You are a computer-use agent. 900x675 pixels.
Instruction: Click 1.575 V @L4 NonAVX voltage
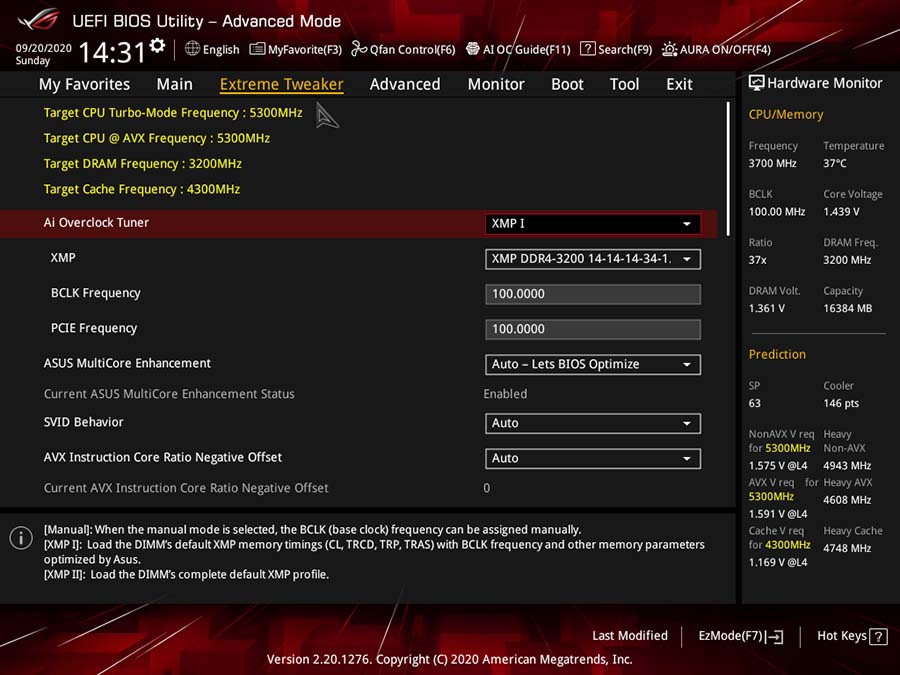778,465
